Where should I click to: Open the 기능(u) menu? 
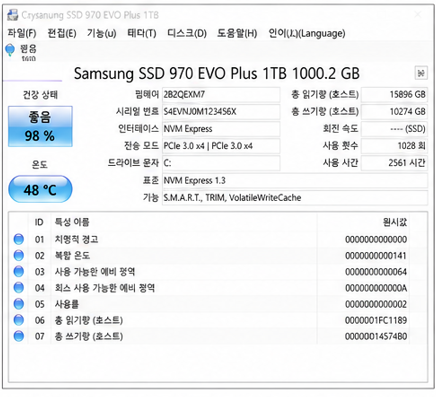coord(102,33)
